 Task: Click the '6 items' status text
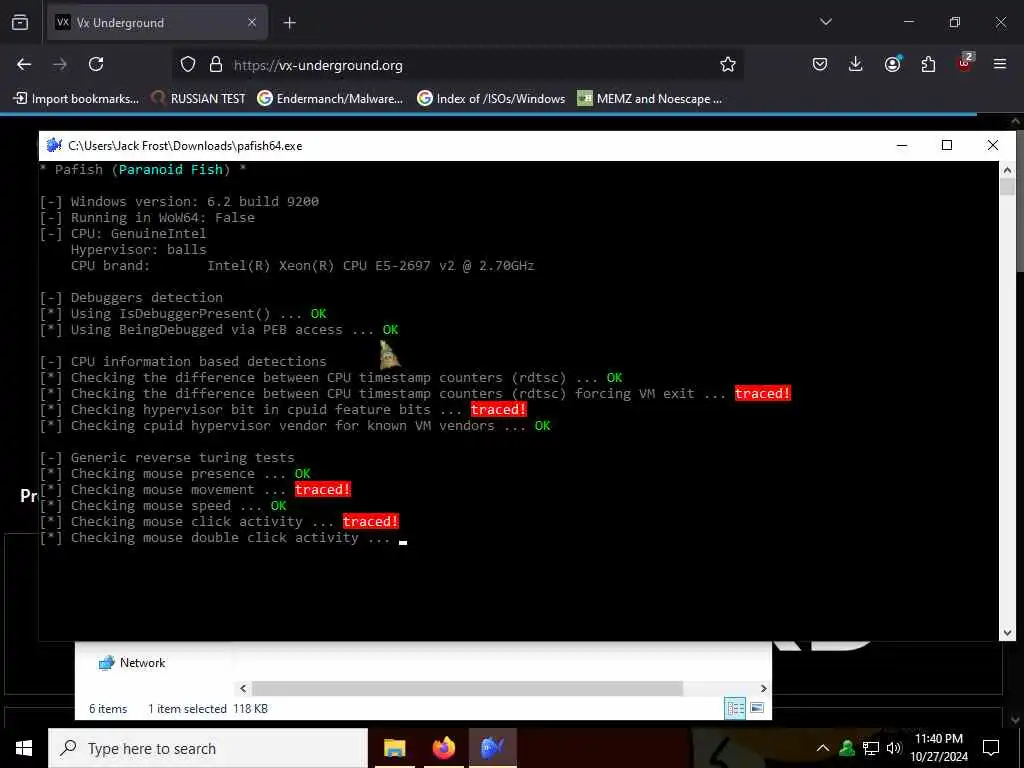[x=108, y=709]
